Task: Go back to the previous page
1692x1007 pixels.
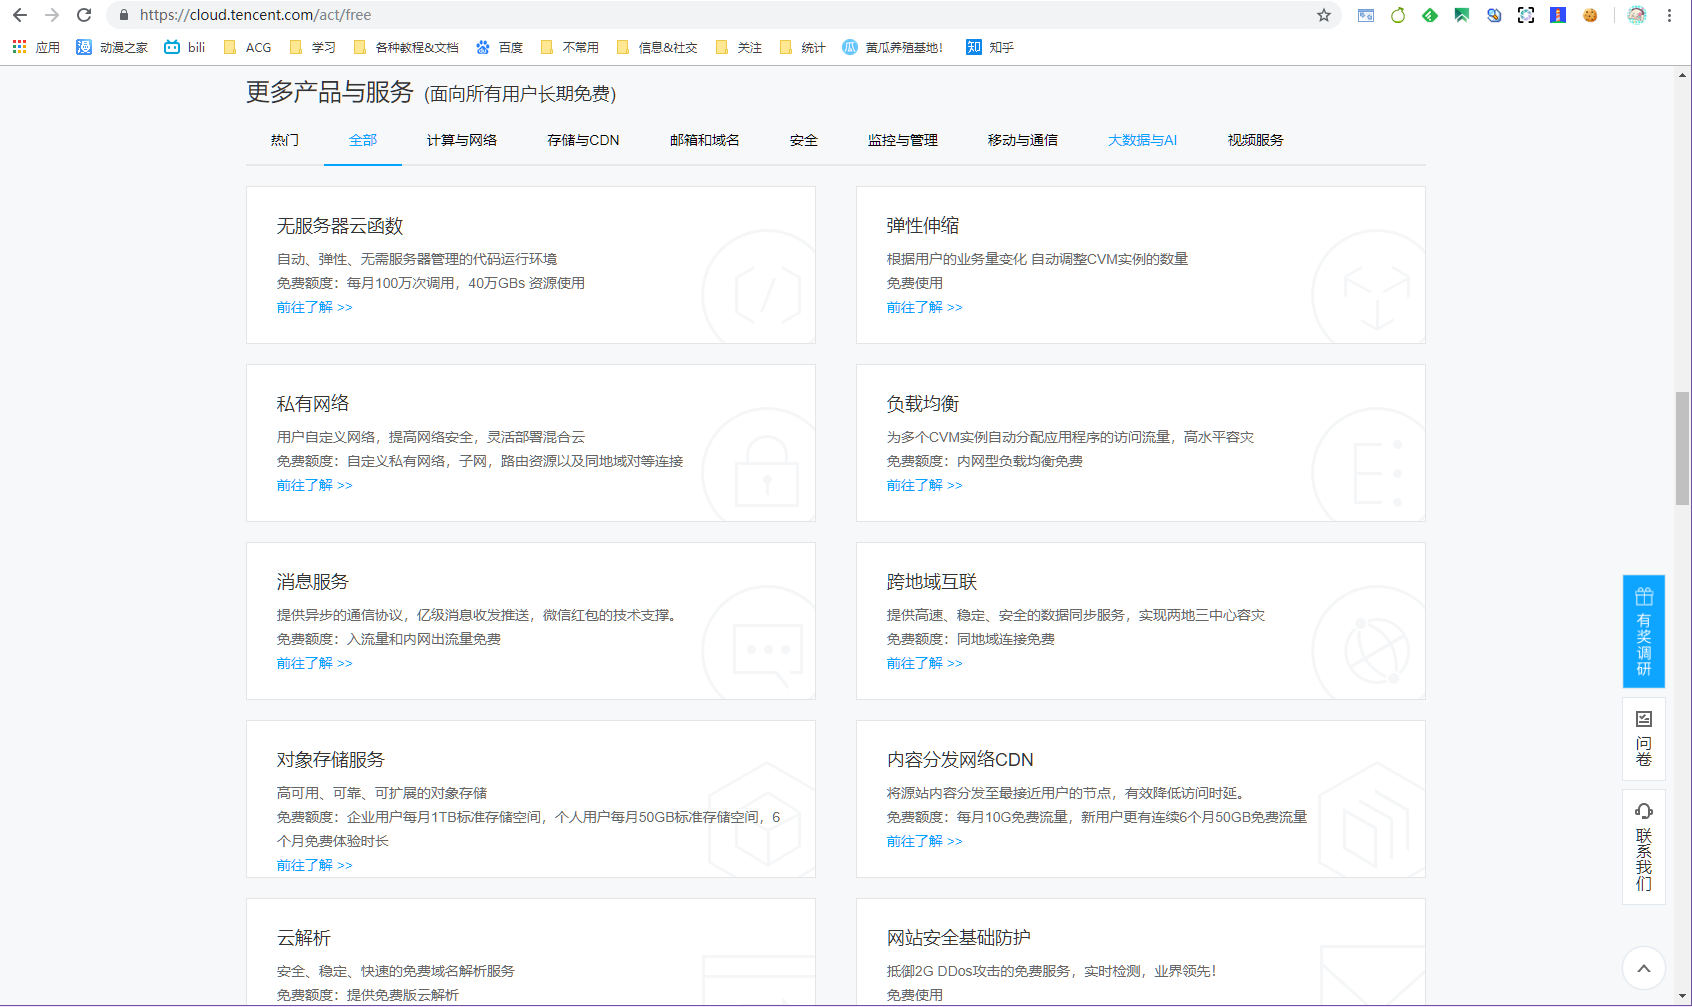Action: click(x=20, y=15)
